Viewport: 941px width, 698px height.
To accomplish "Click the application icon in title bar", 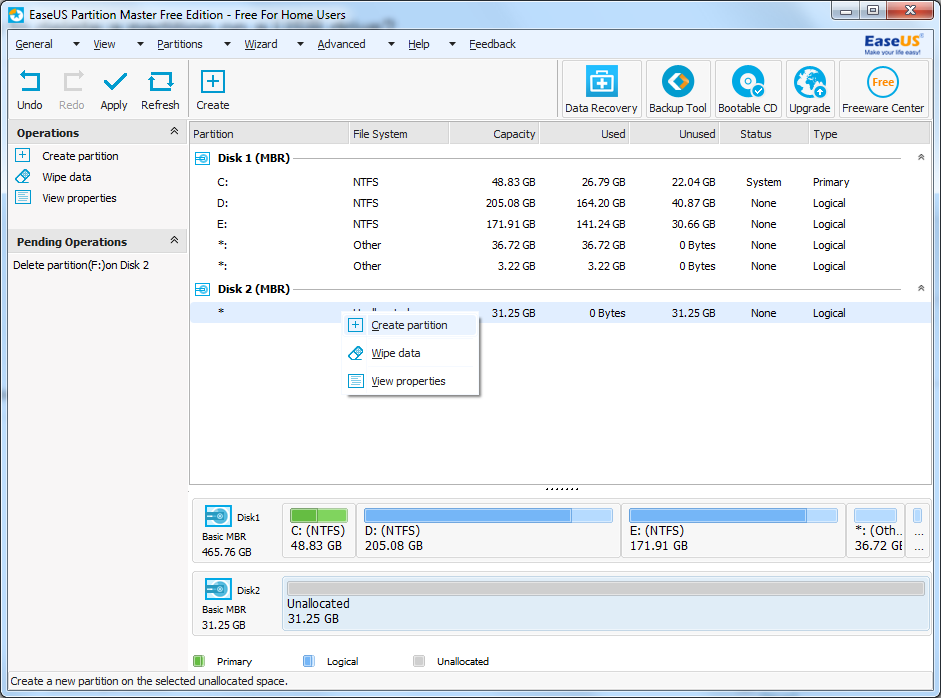I will (16, 15).
